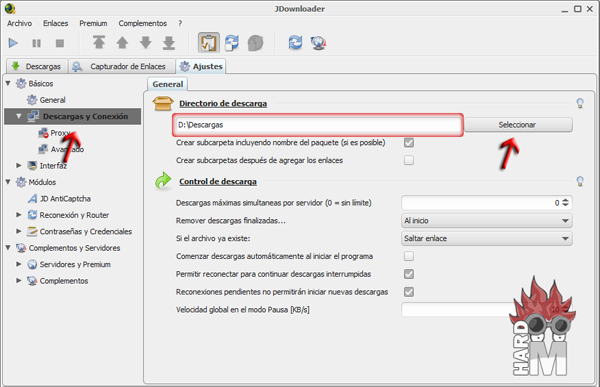
Task: Click the Contraseñas y Credenciales icon
Action: [x=33, y=231]
